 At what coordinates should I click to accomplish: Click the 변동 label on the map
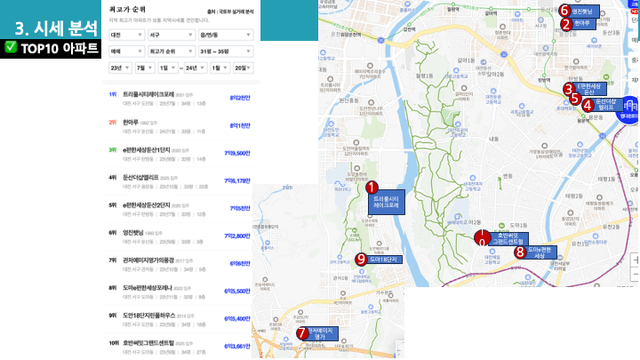click(507, 176)
